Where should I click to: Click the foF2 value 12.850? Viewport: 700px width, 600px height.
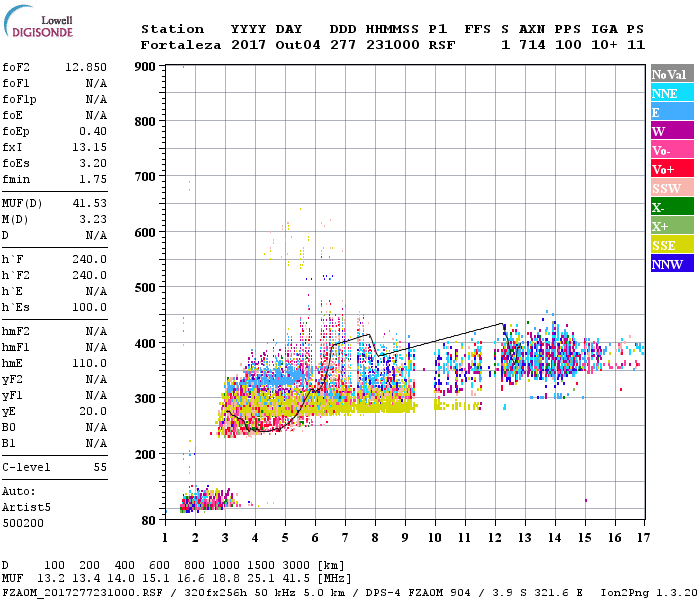point(86,68)
